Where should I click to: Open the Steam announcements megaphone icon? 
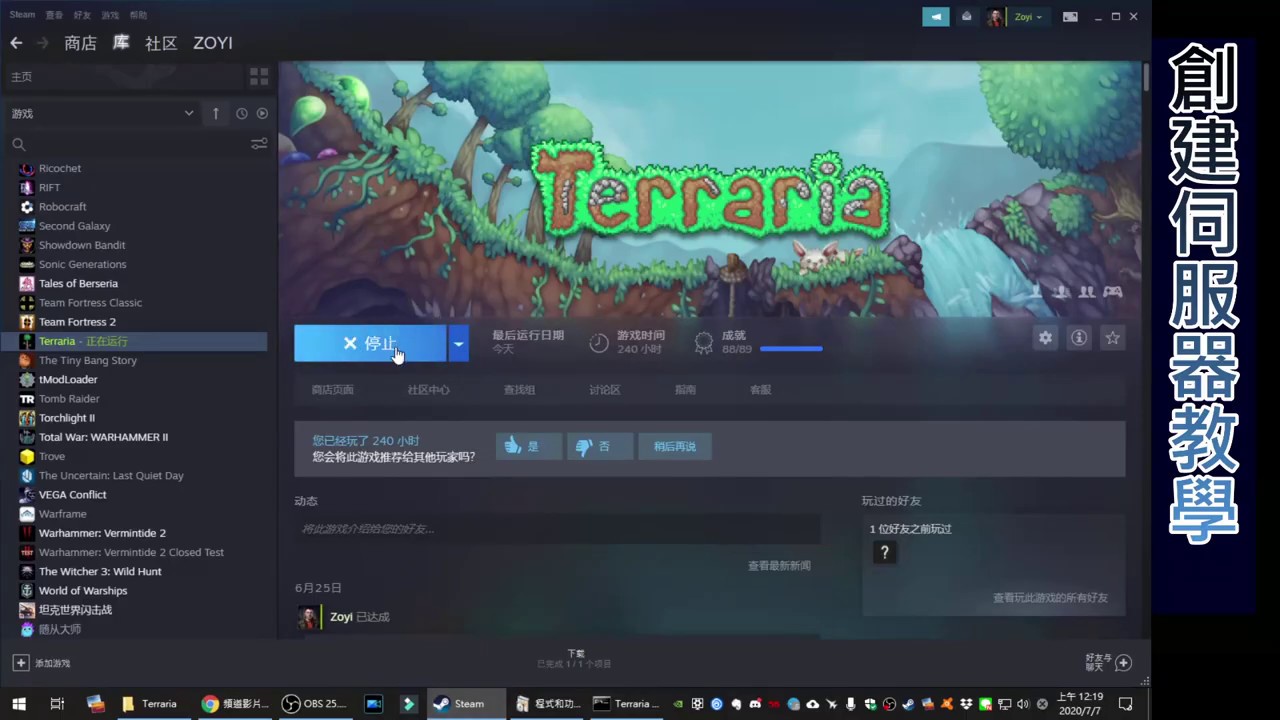coord(936,17)
